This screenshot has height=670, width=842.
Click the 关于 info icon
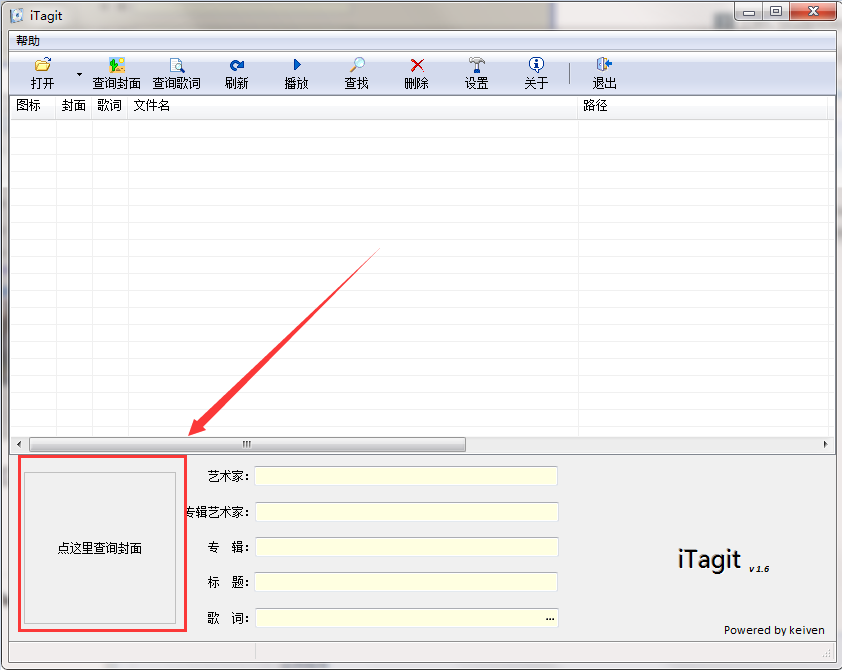pyautogui.click(x=536, y=65)
